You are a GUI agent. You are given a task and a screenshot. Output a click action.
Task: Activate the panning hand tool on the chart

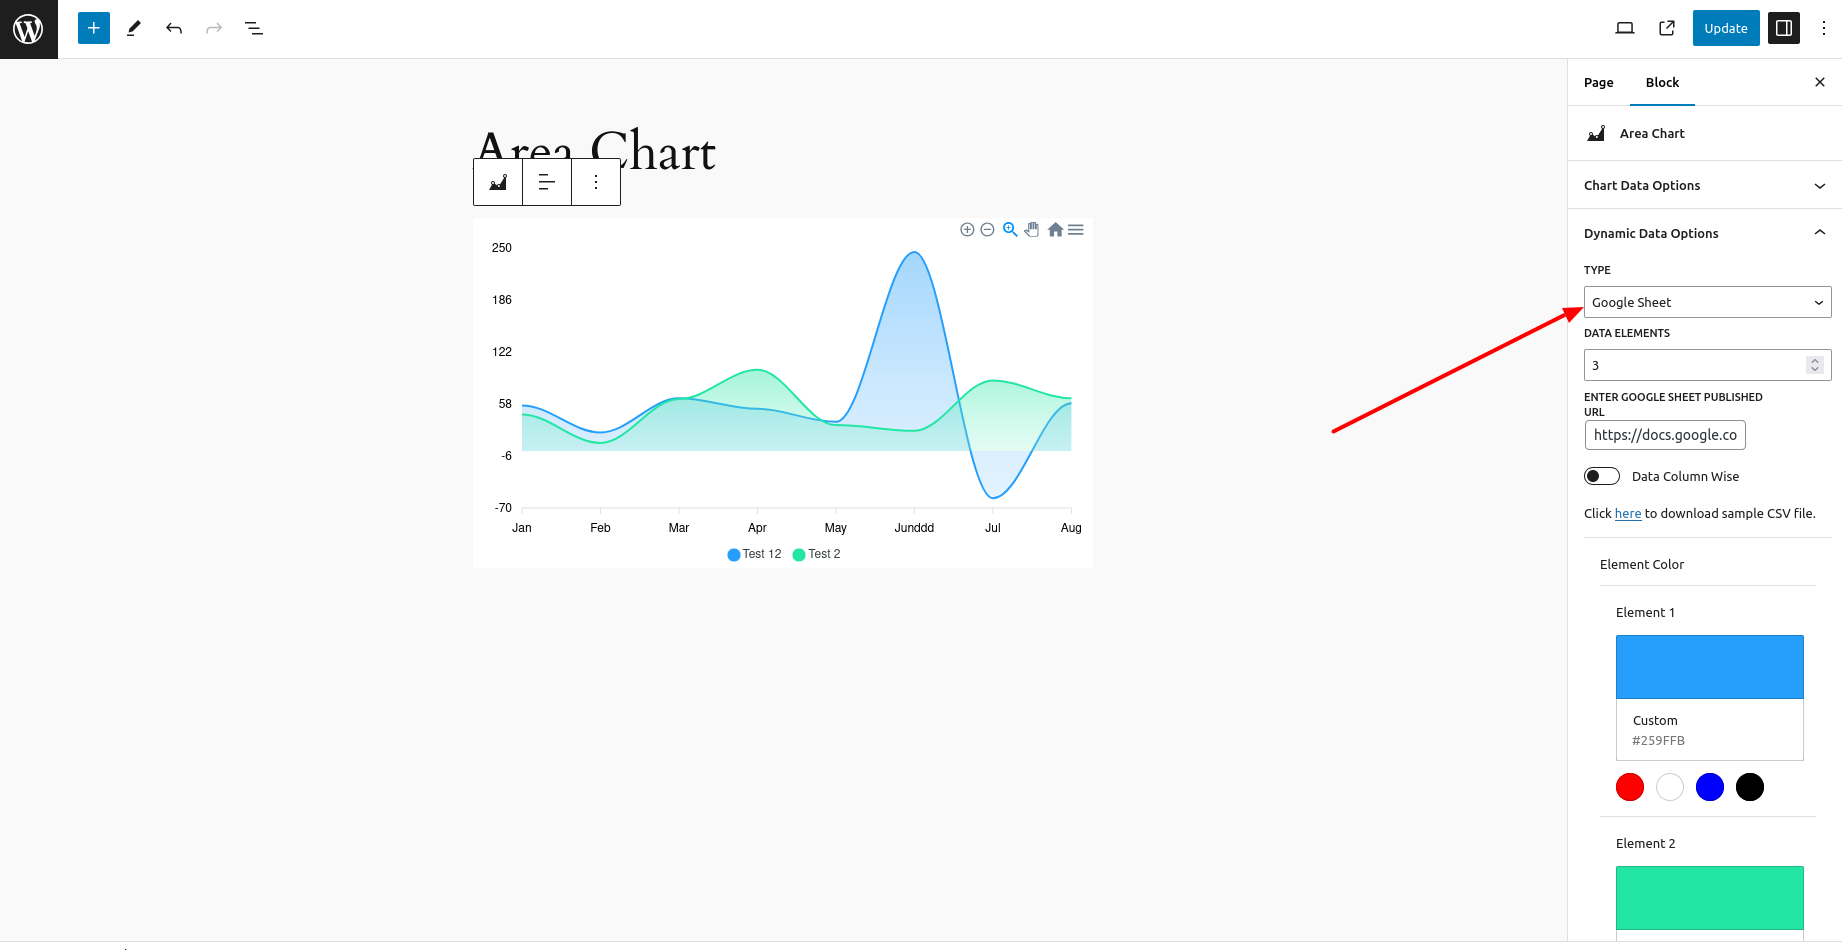coord(1031,229)
